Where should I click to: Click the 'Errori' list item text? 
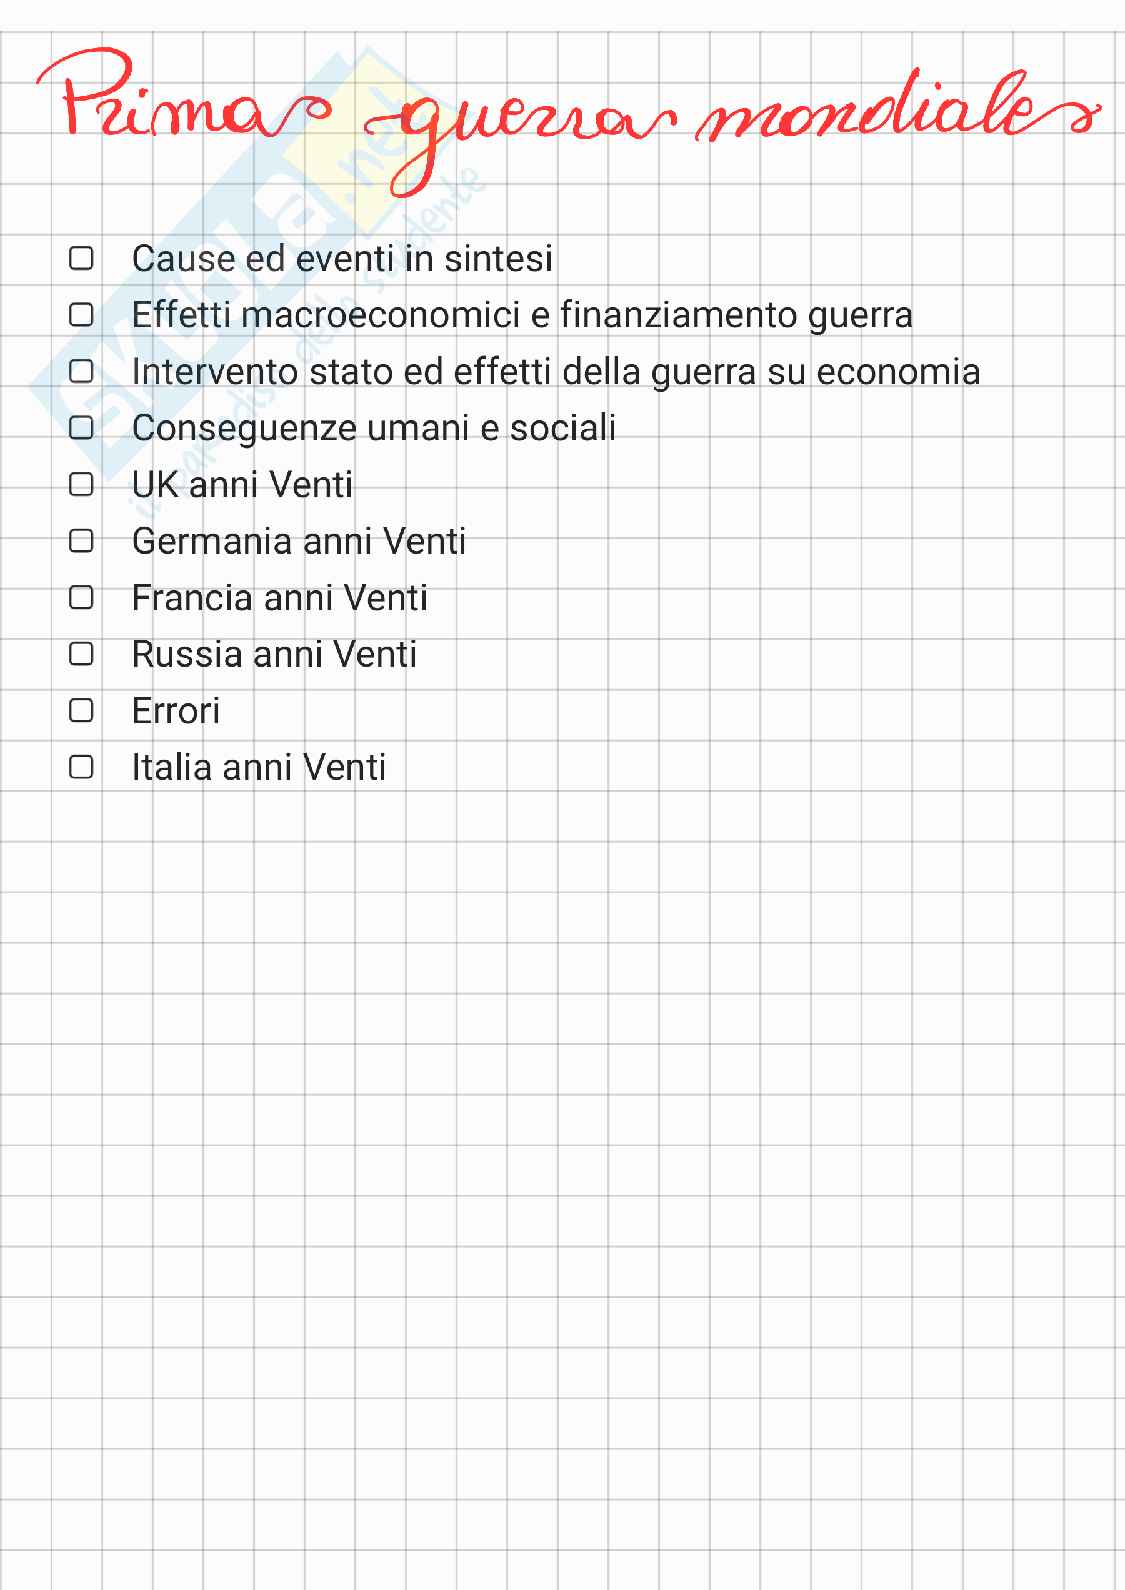tap(175, 711)
